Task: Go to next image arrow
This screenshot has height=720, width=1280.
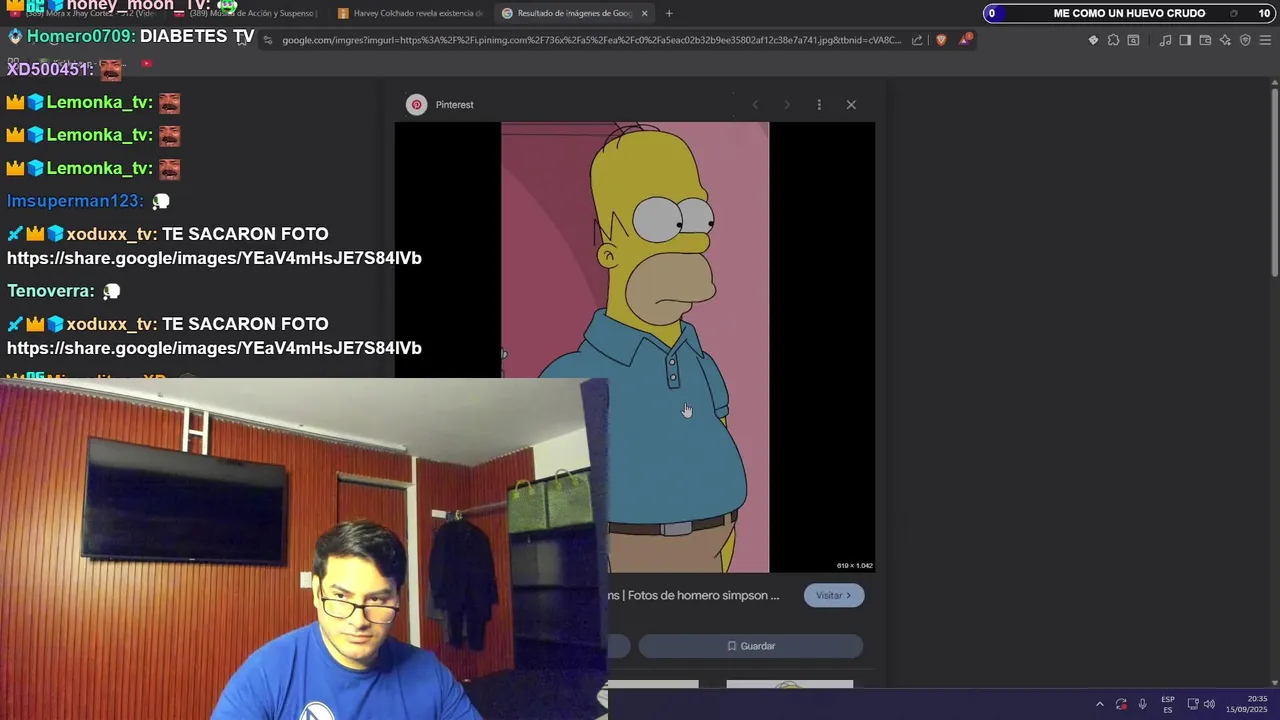Action: 787,104
